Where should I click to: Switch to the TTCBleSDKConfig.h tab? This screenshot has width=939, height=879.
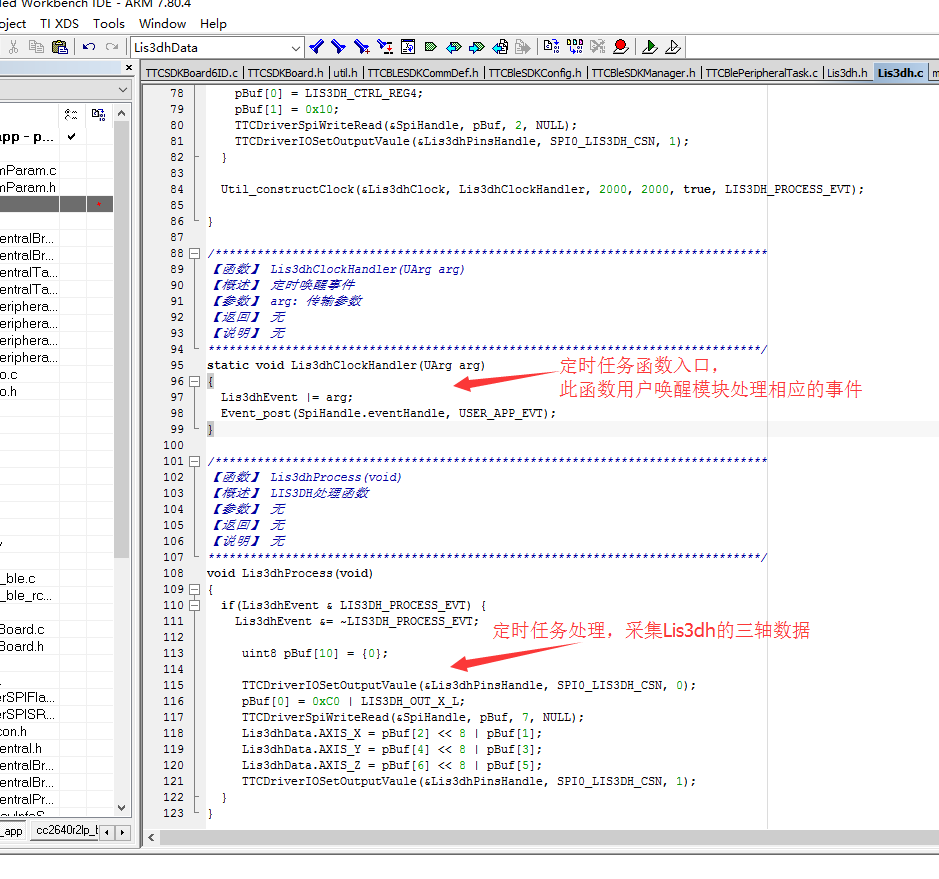[x=535, y=72]
